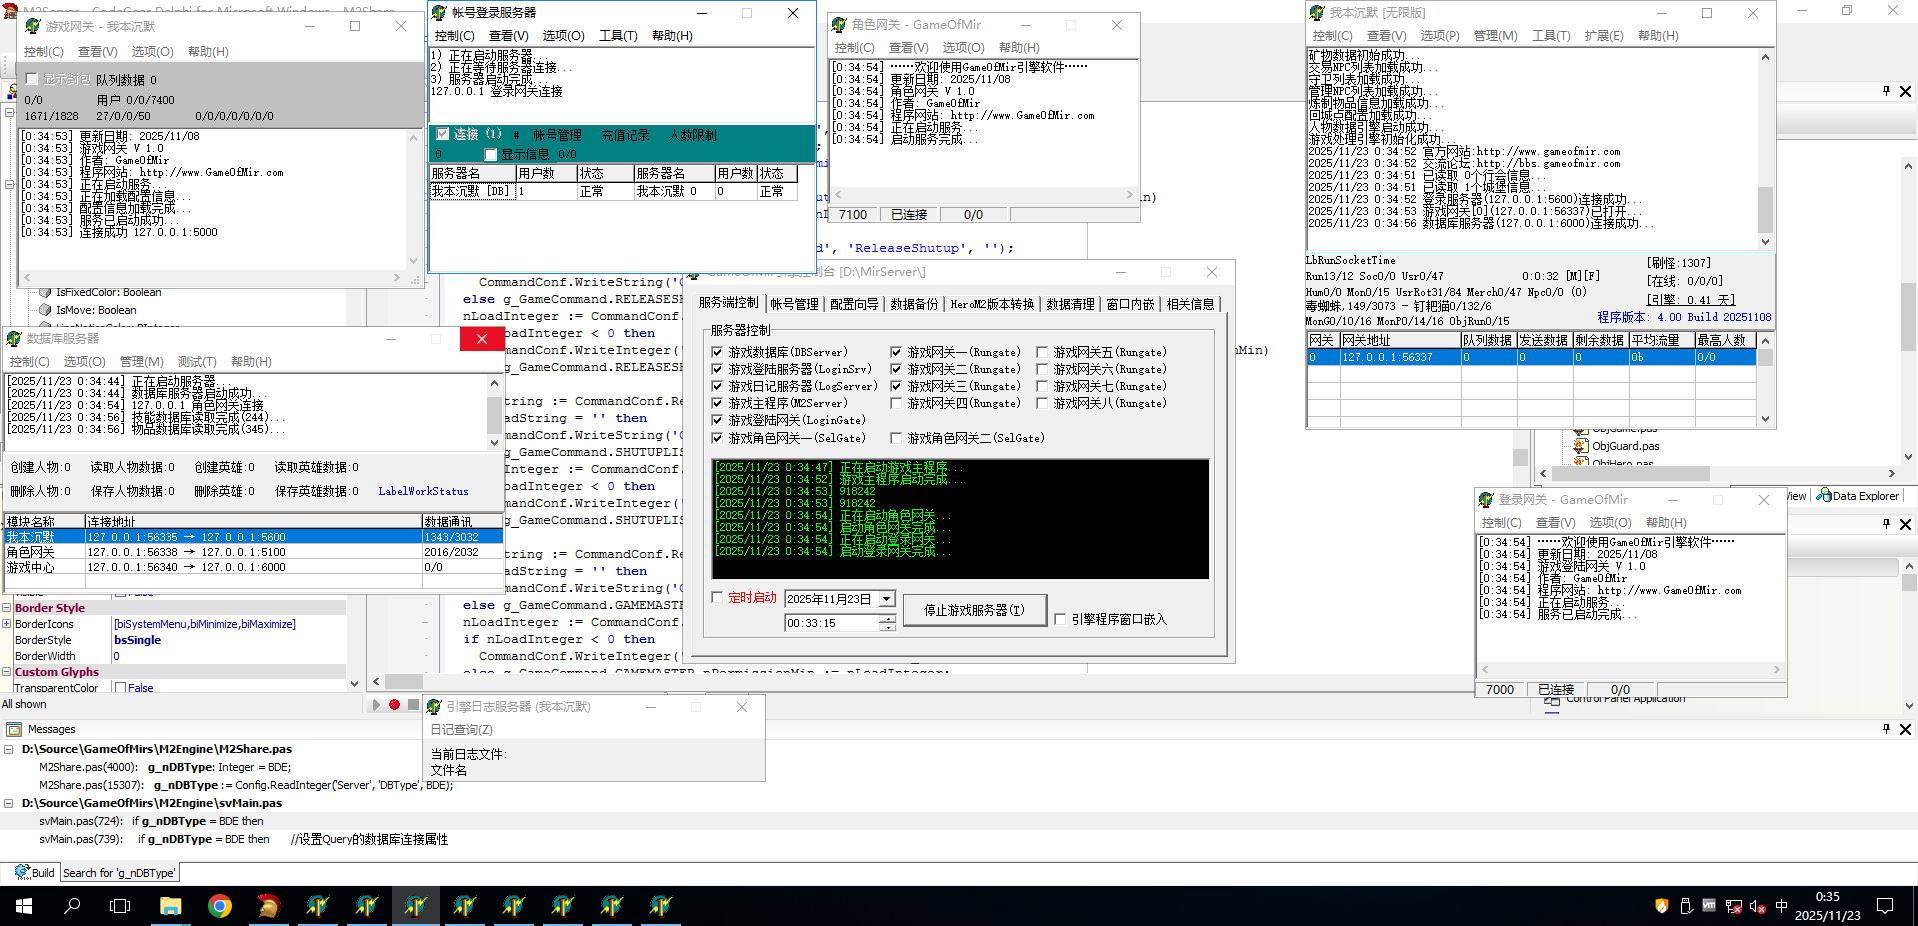Image resolution: width=1918 pixels, height=926 pixels.
Task: Toggle the 定时启动 scheduled start checkbox
Action: tap(717, 597)
